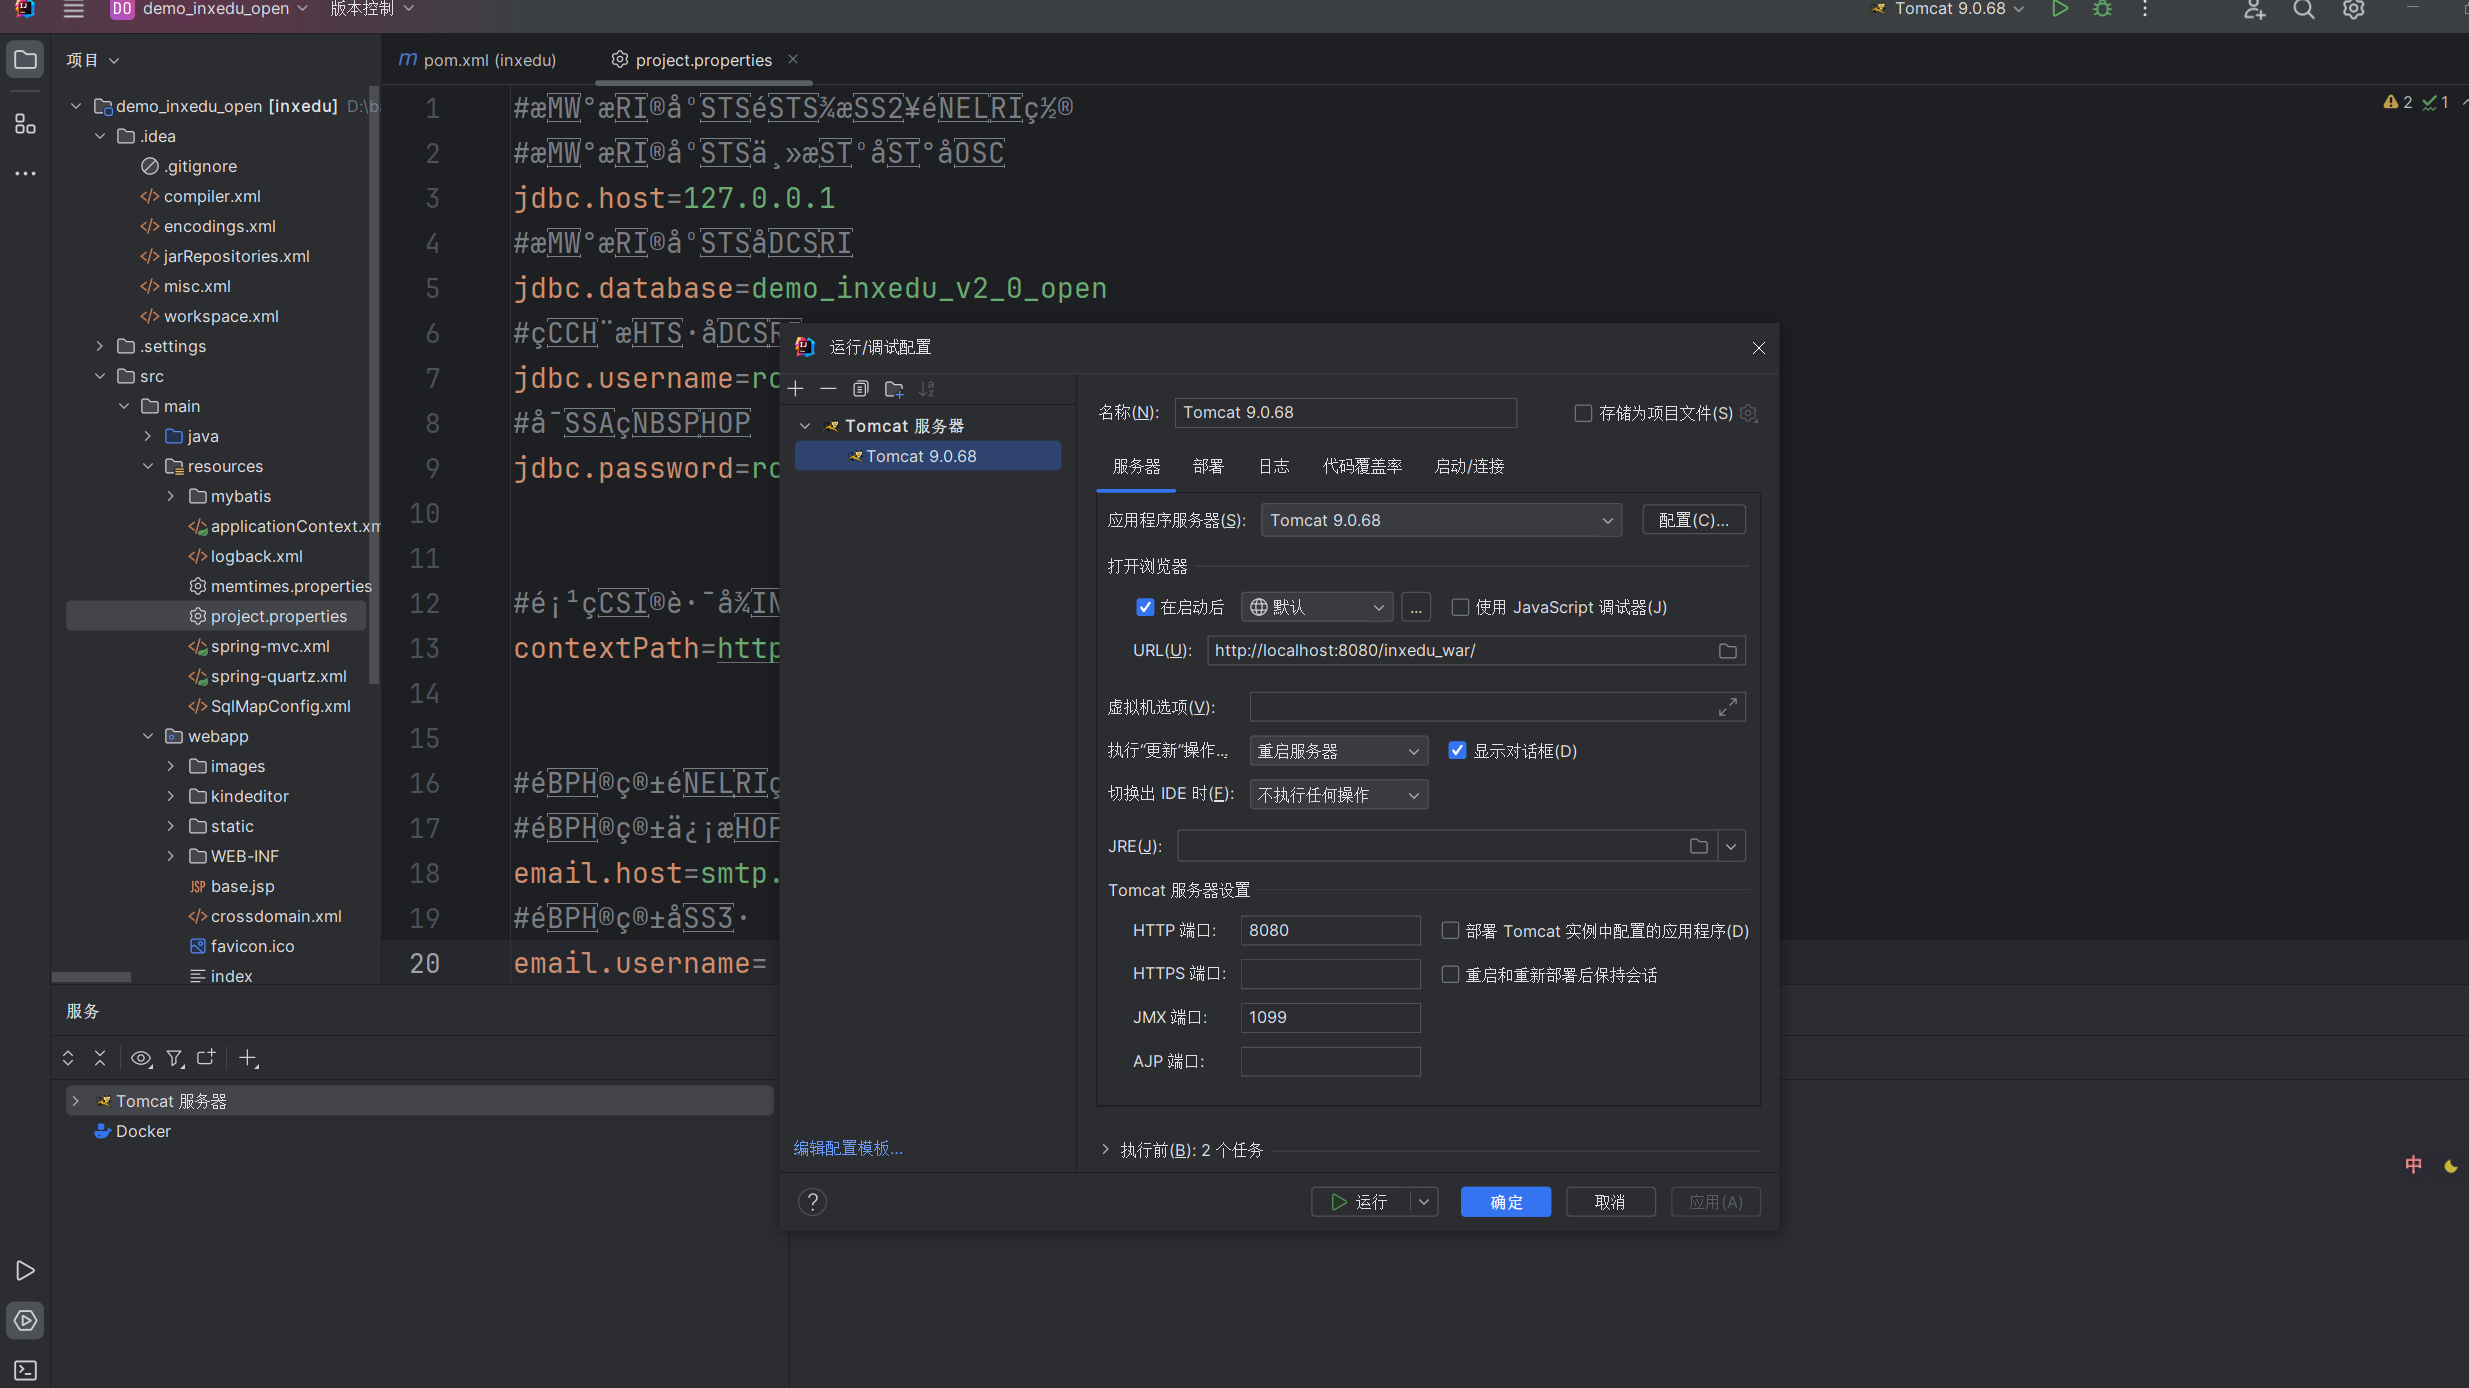Open the Structure tool window icon
This screenshot has height=1388, width=2469.
pos(25,124)
